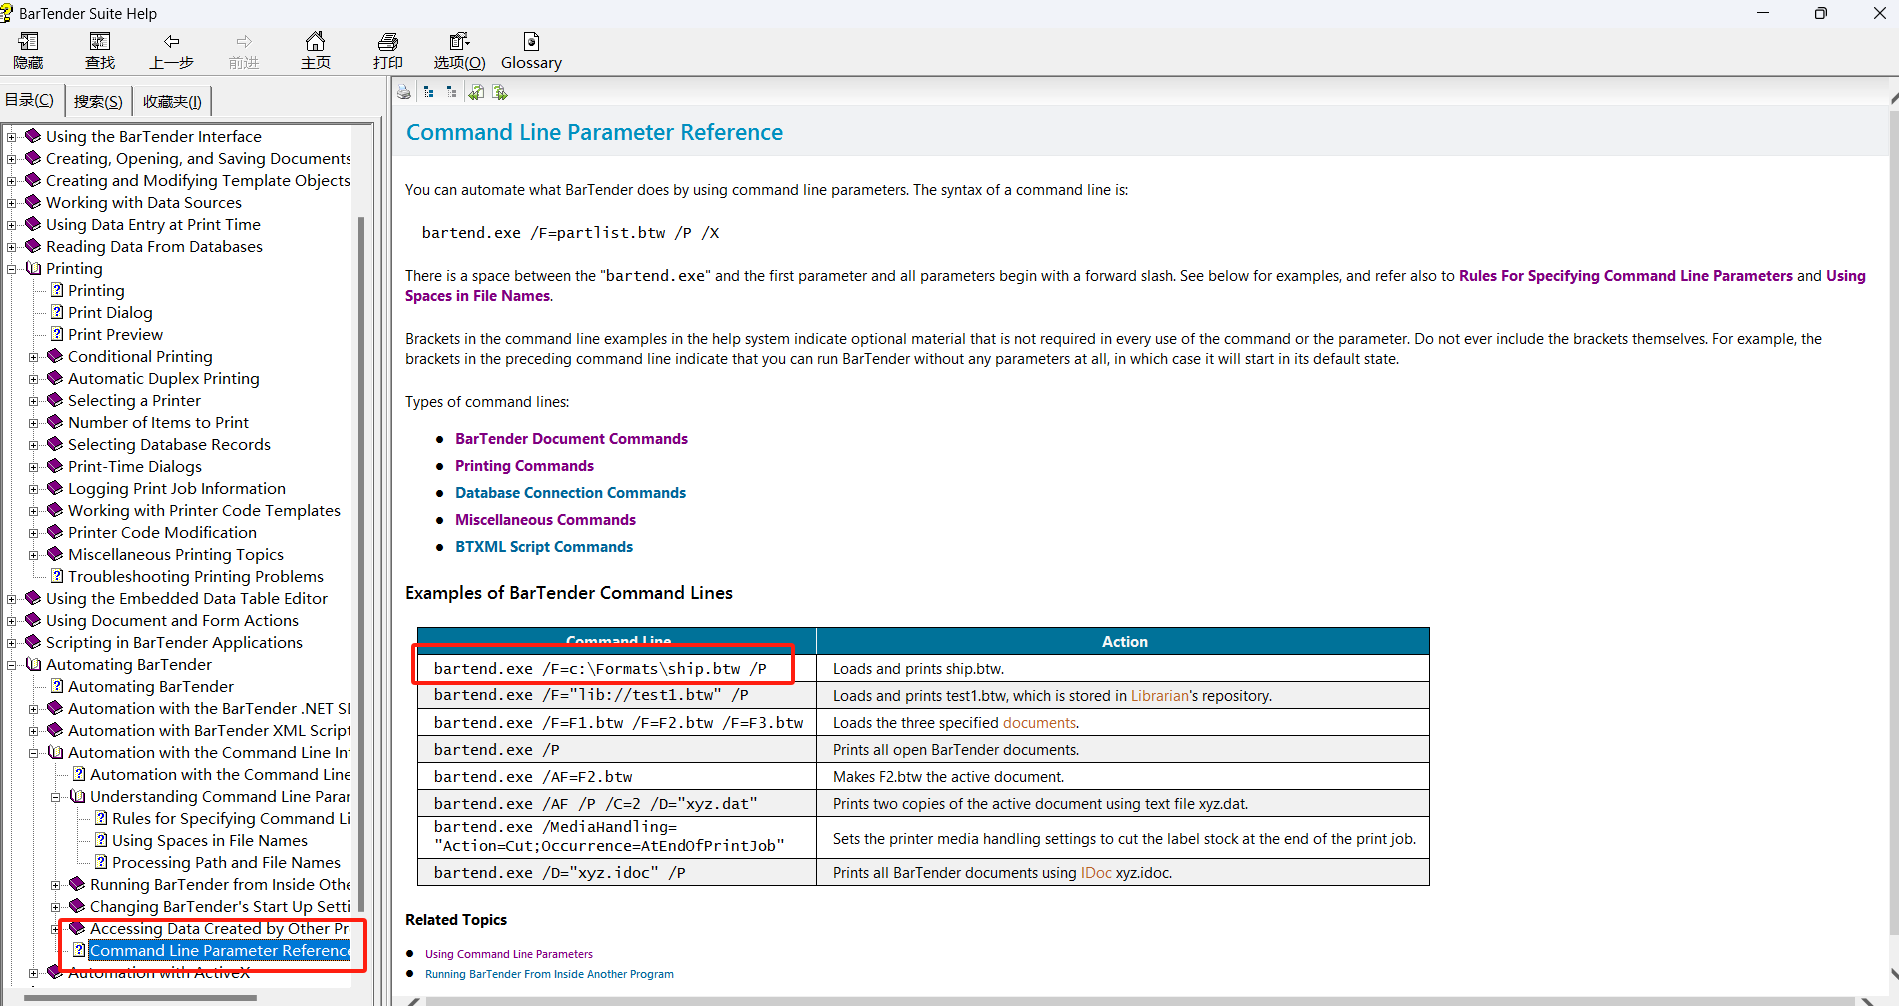Open the BTXML Script Commands link

pyautogui.click(x=543, y=547)
